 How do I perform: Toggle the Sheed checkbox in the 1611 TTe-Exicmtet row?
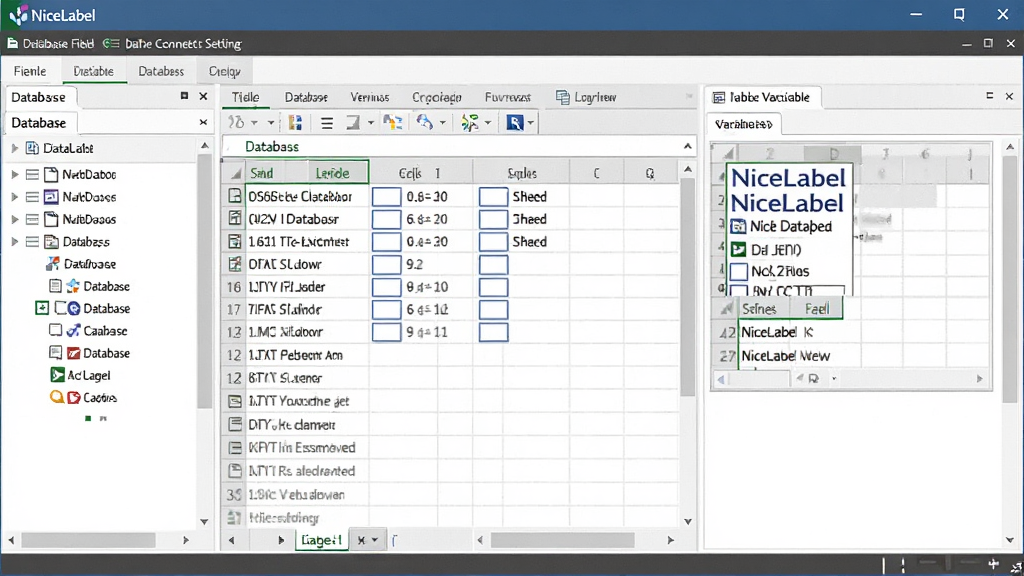493,242
